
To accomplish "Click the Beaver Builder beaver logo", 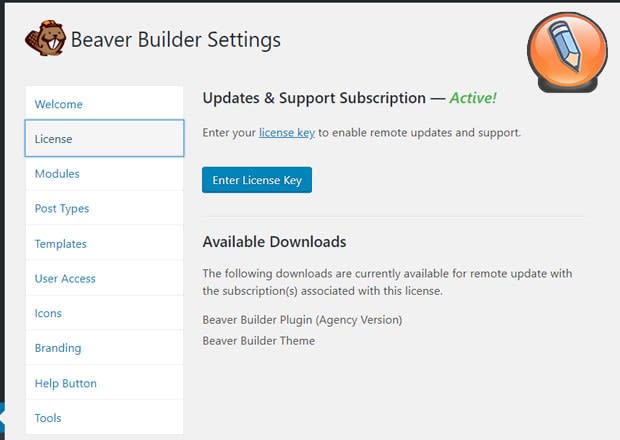I will (x=45, y=38).
